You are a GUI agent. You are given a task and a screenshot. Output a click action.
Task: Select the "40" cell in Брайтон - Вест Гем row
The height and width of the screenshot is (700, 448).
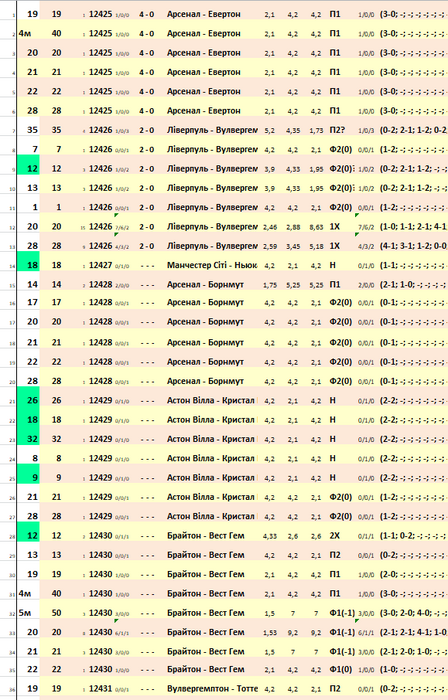(56, 593)
